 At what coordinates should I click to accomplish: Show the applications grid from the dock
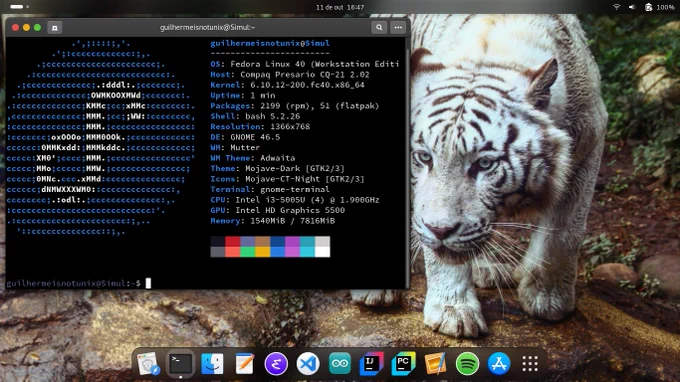point(530,364)
